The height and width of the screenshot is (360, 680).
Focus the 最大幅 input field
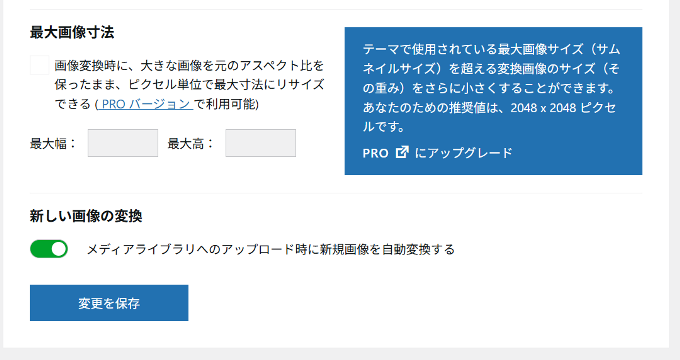123,143
